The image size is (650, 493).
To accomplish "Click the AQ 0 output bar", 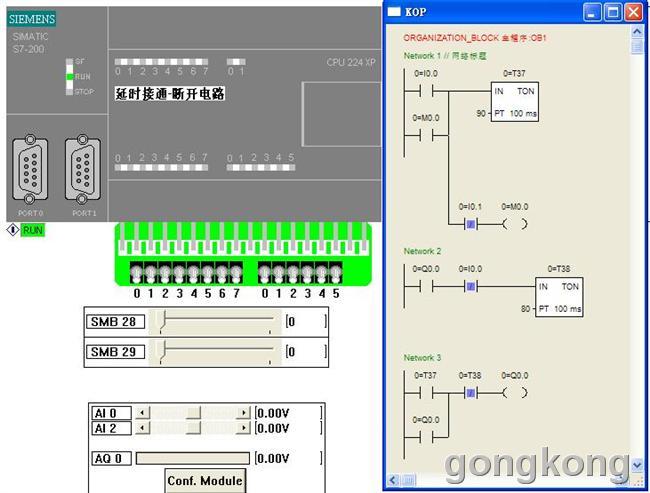I will 193,458.
